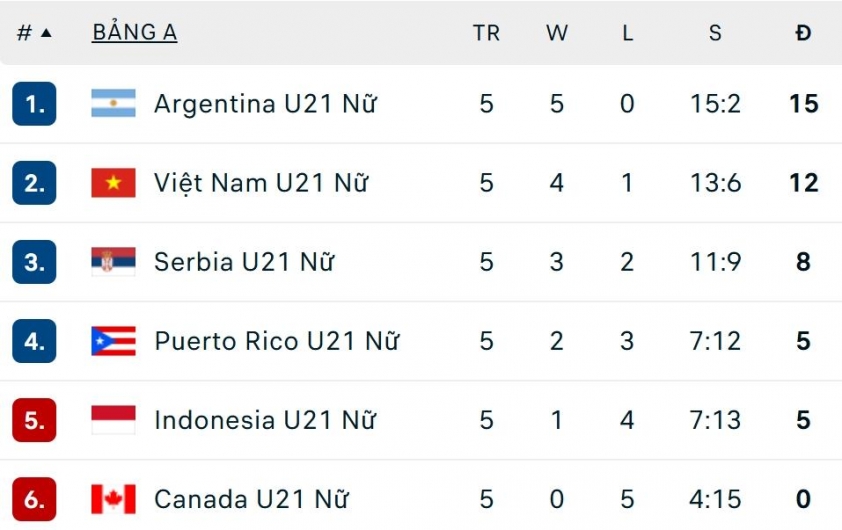Screen dimensions: 842x530
Task: Click the Indonesia flag icon
Action: pos(113,420)
